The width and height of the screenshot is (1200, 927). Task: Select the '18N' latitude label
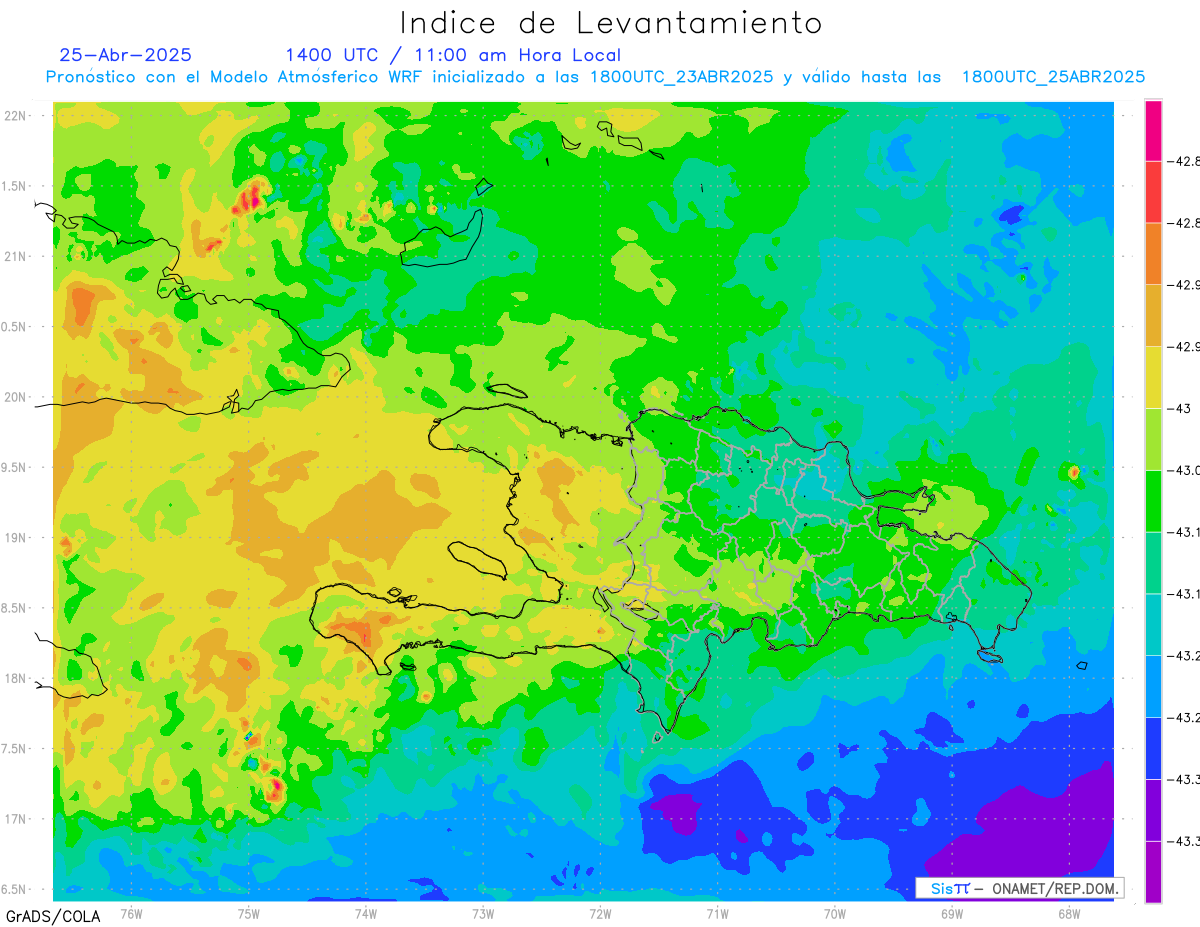click(16, 678)
